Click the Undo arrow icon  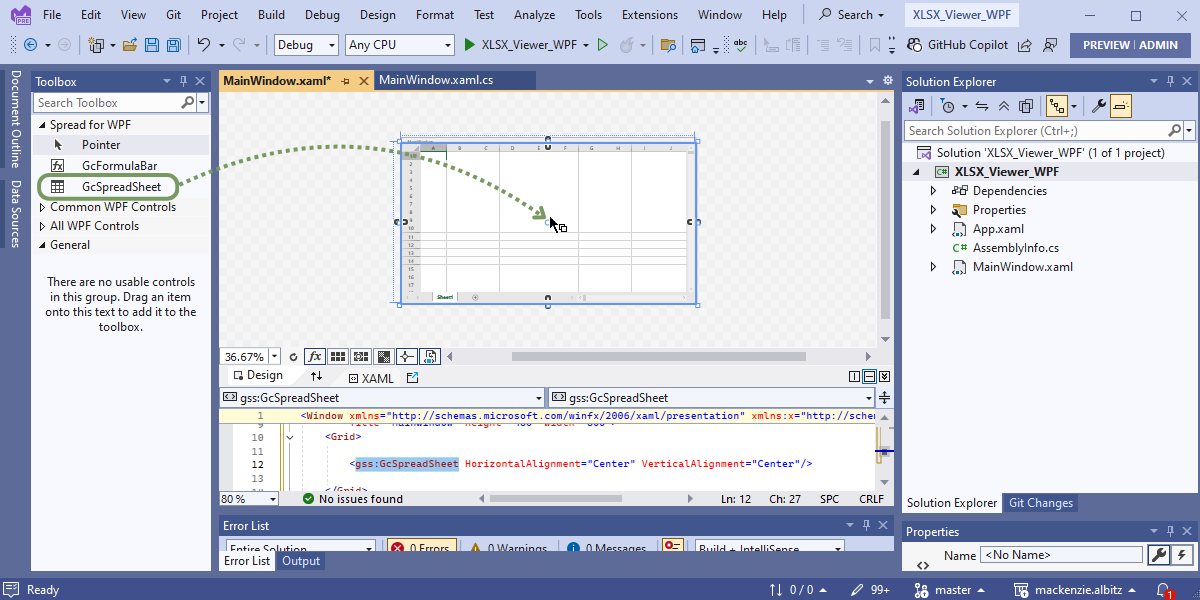tap(204, 45)
